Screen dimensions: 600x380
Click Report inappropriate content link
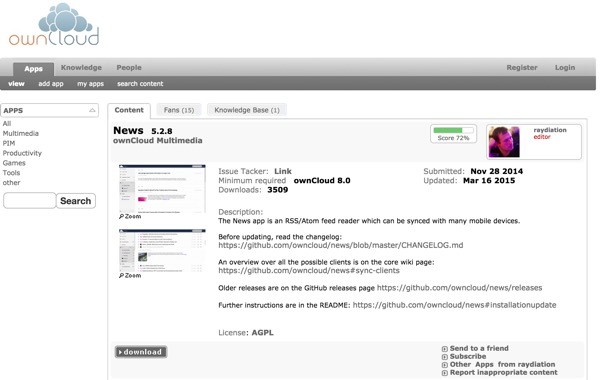coord(504,372)
